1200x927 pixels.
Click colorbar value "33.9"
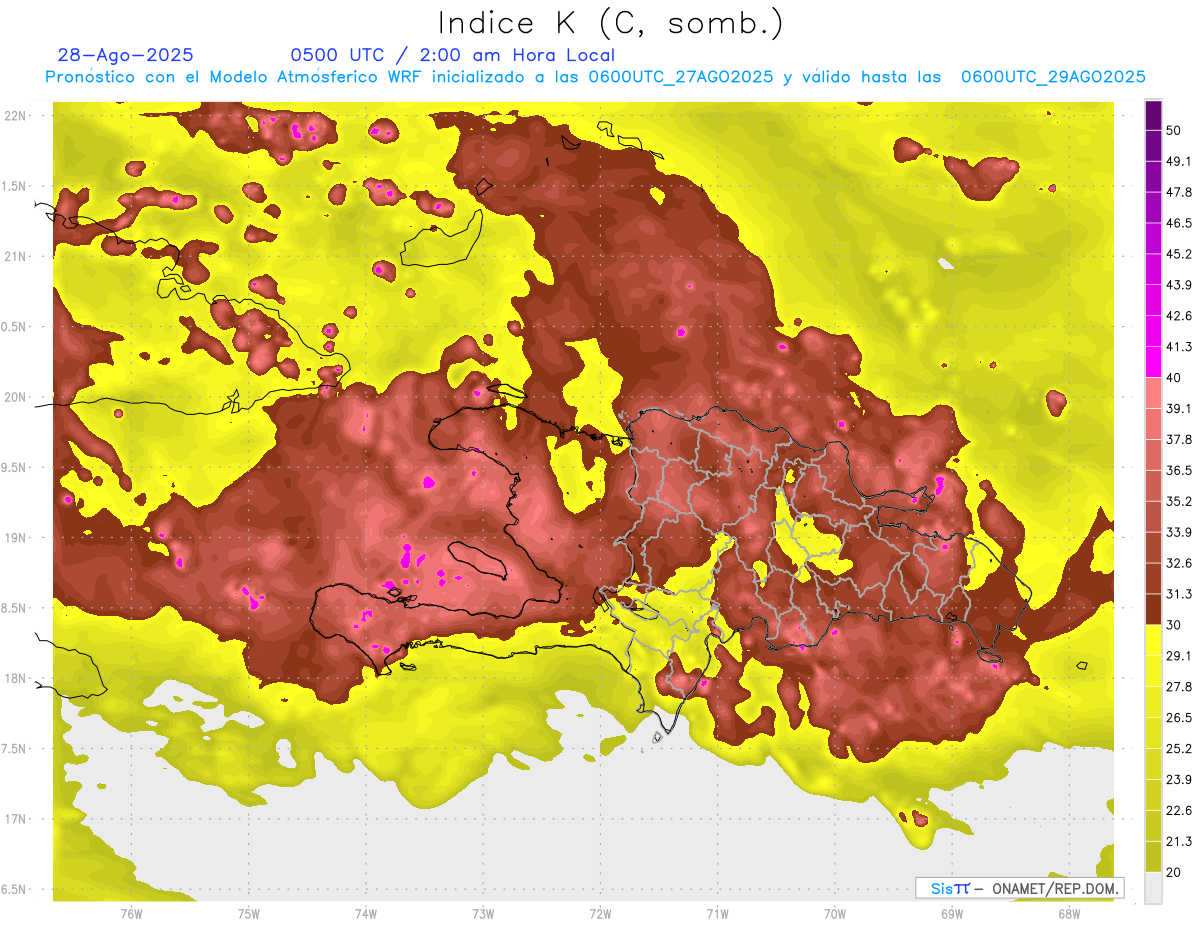1179,532
